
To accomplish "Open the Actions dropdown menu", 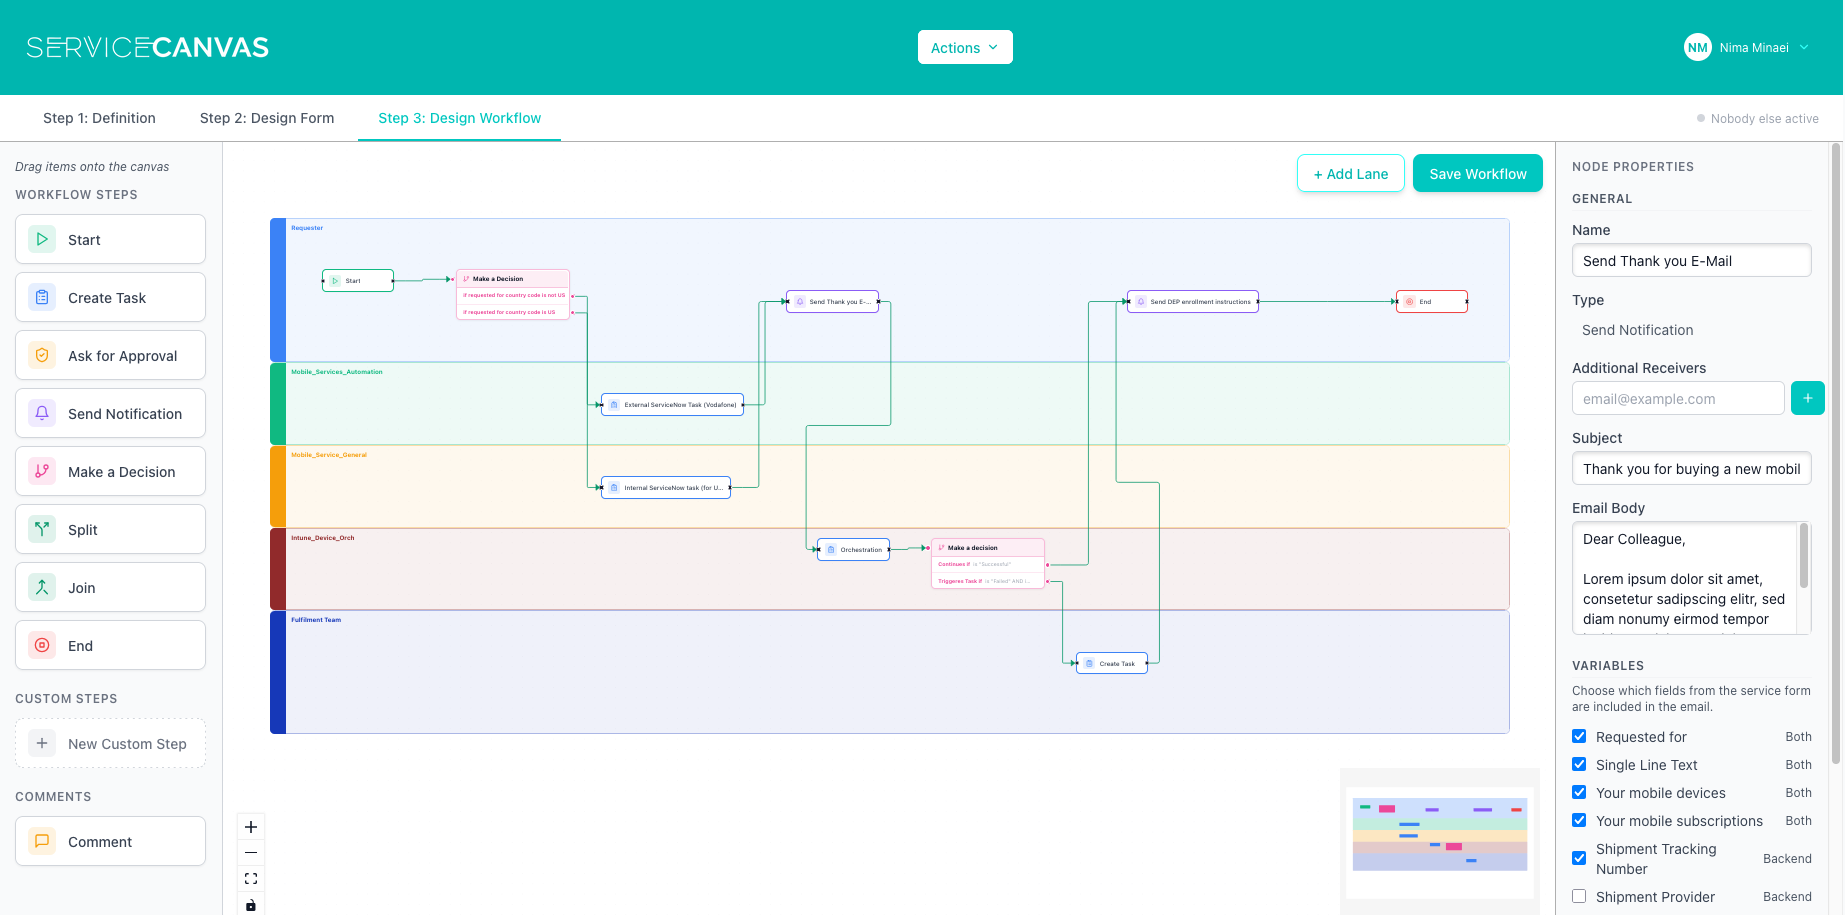I will tap(964, 48).
